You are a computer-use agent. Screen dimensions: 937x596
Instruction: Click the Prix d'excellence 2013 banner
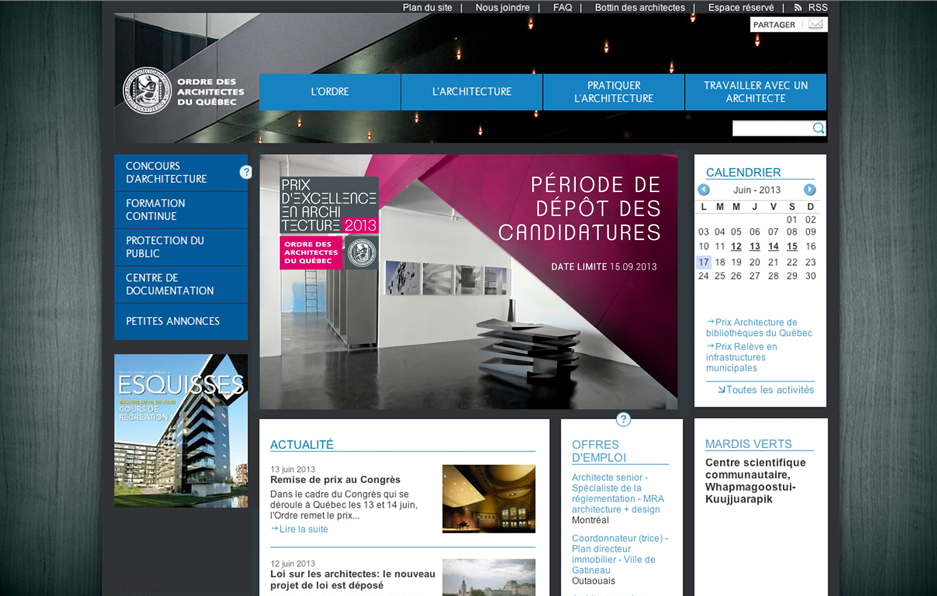[x=468, y=282]
